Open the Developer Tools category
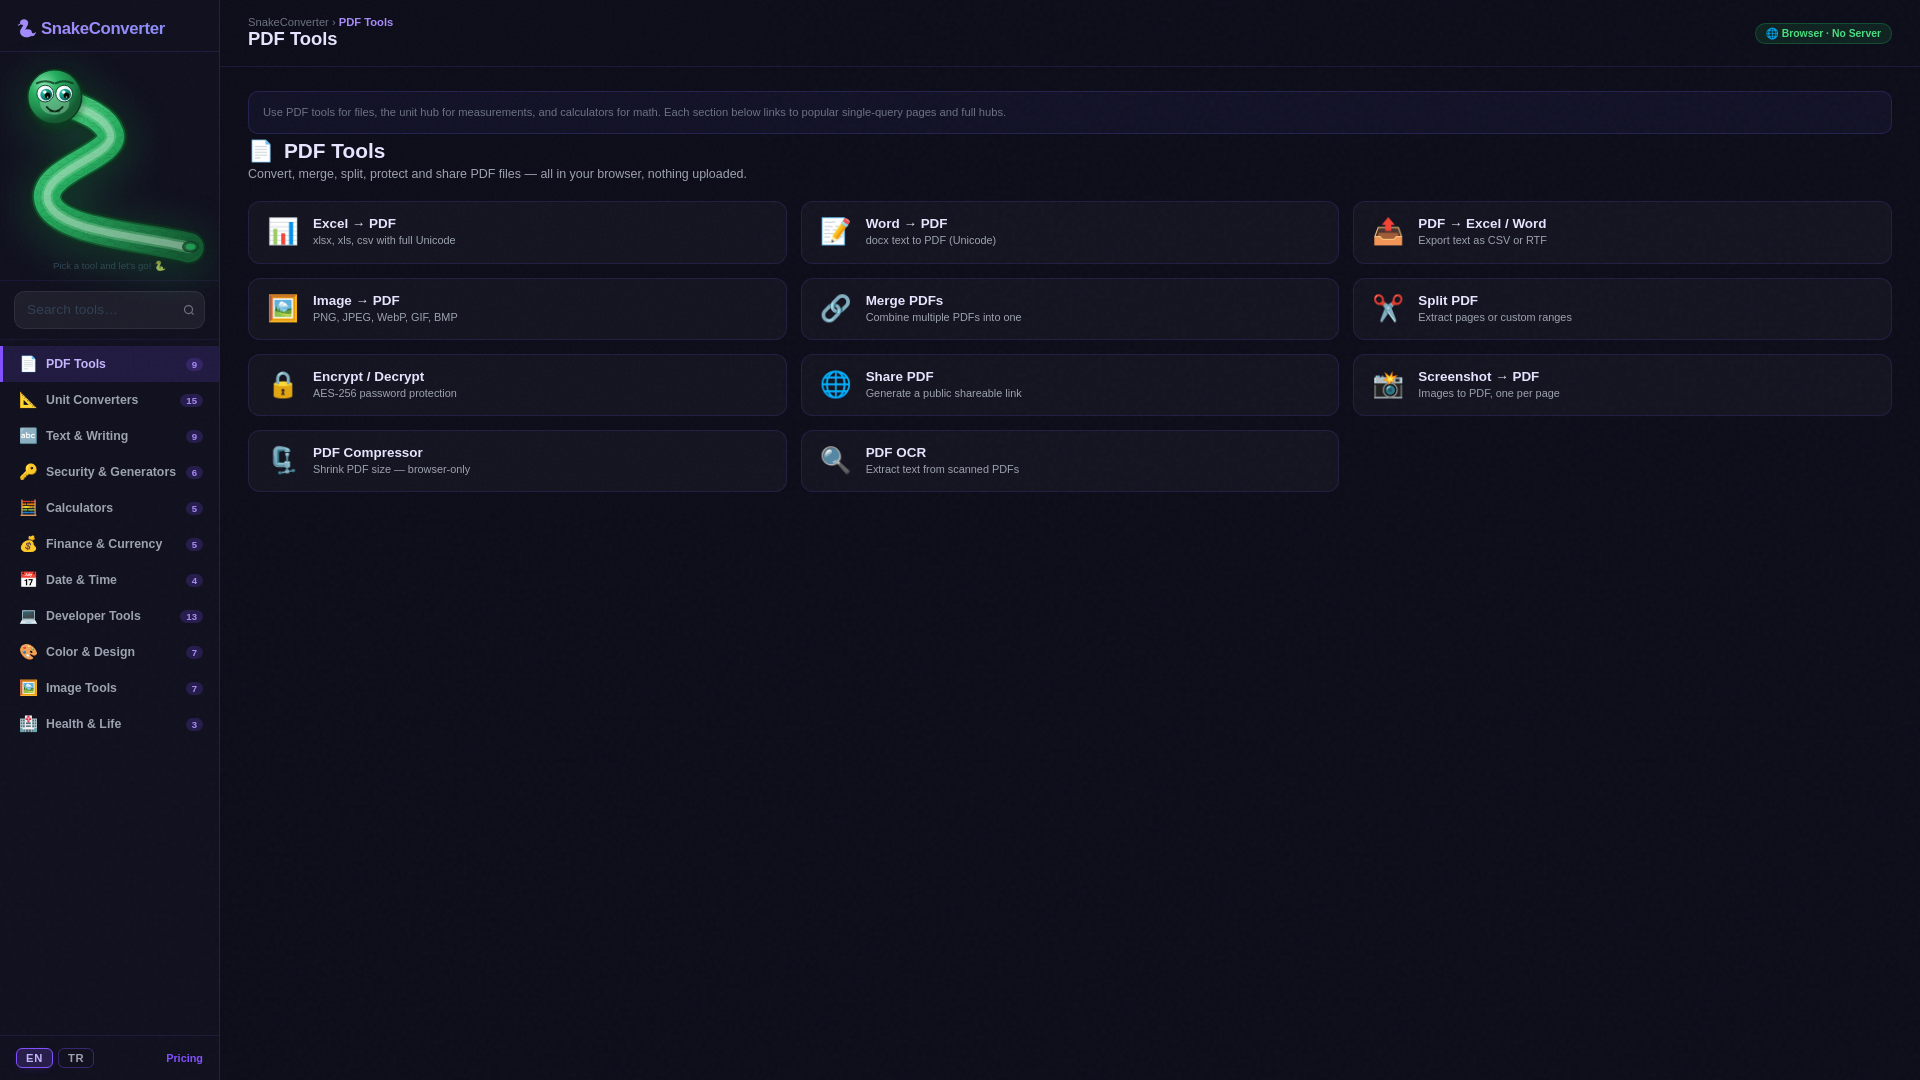This screenshot has height=1080, width=1920. point(110,616)
